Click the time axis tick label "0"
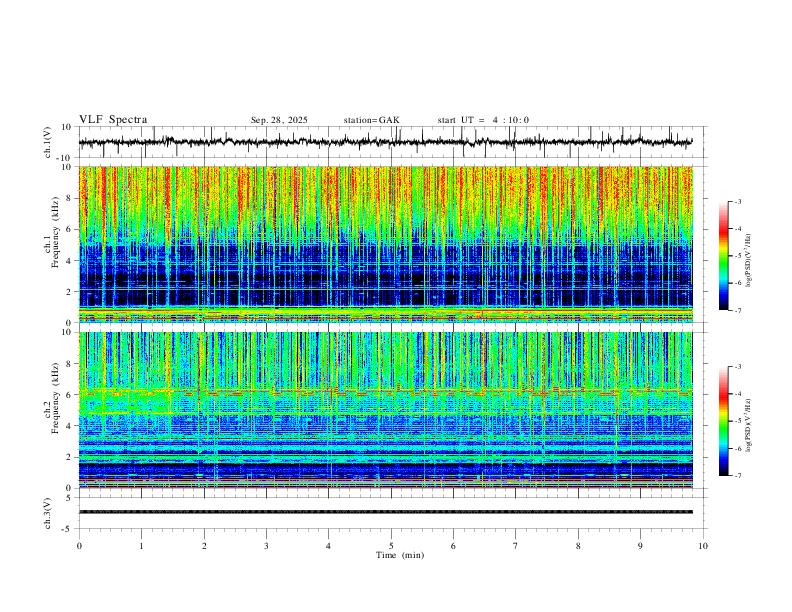 (79, 546)
